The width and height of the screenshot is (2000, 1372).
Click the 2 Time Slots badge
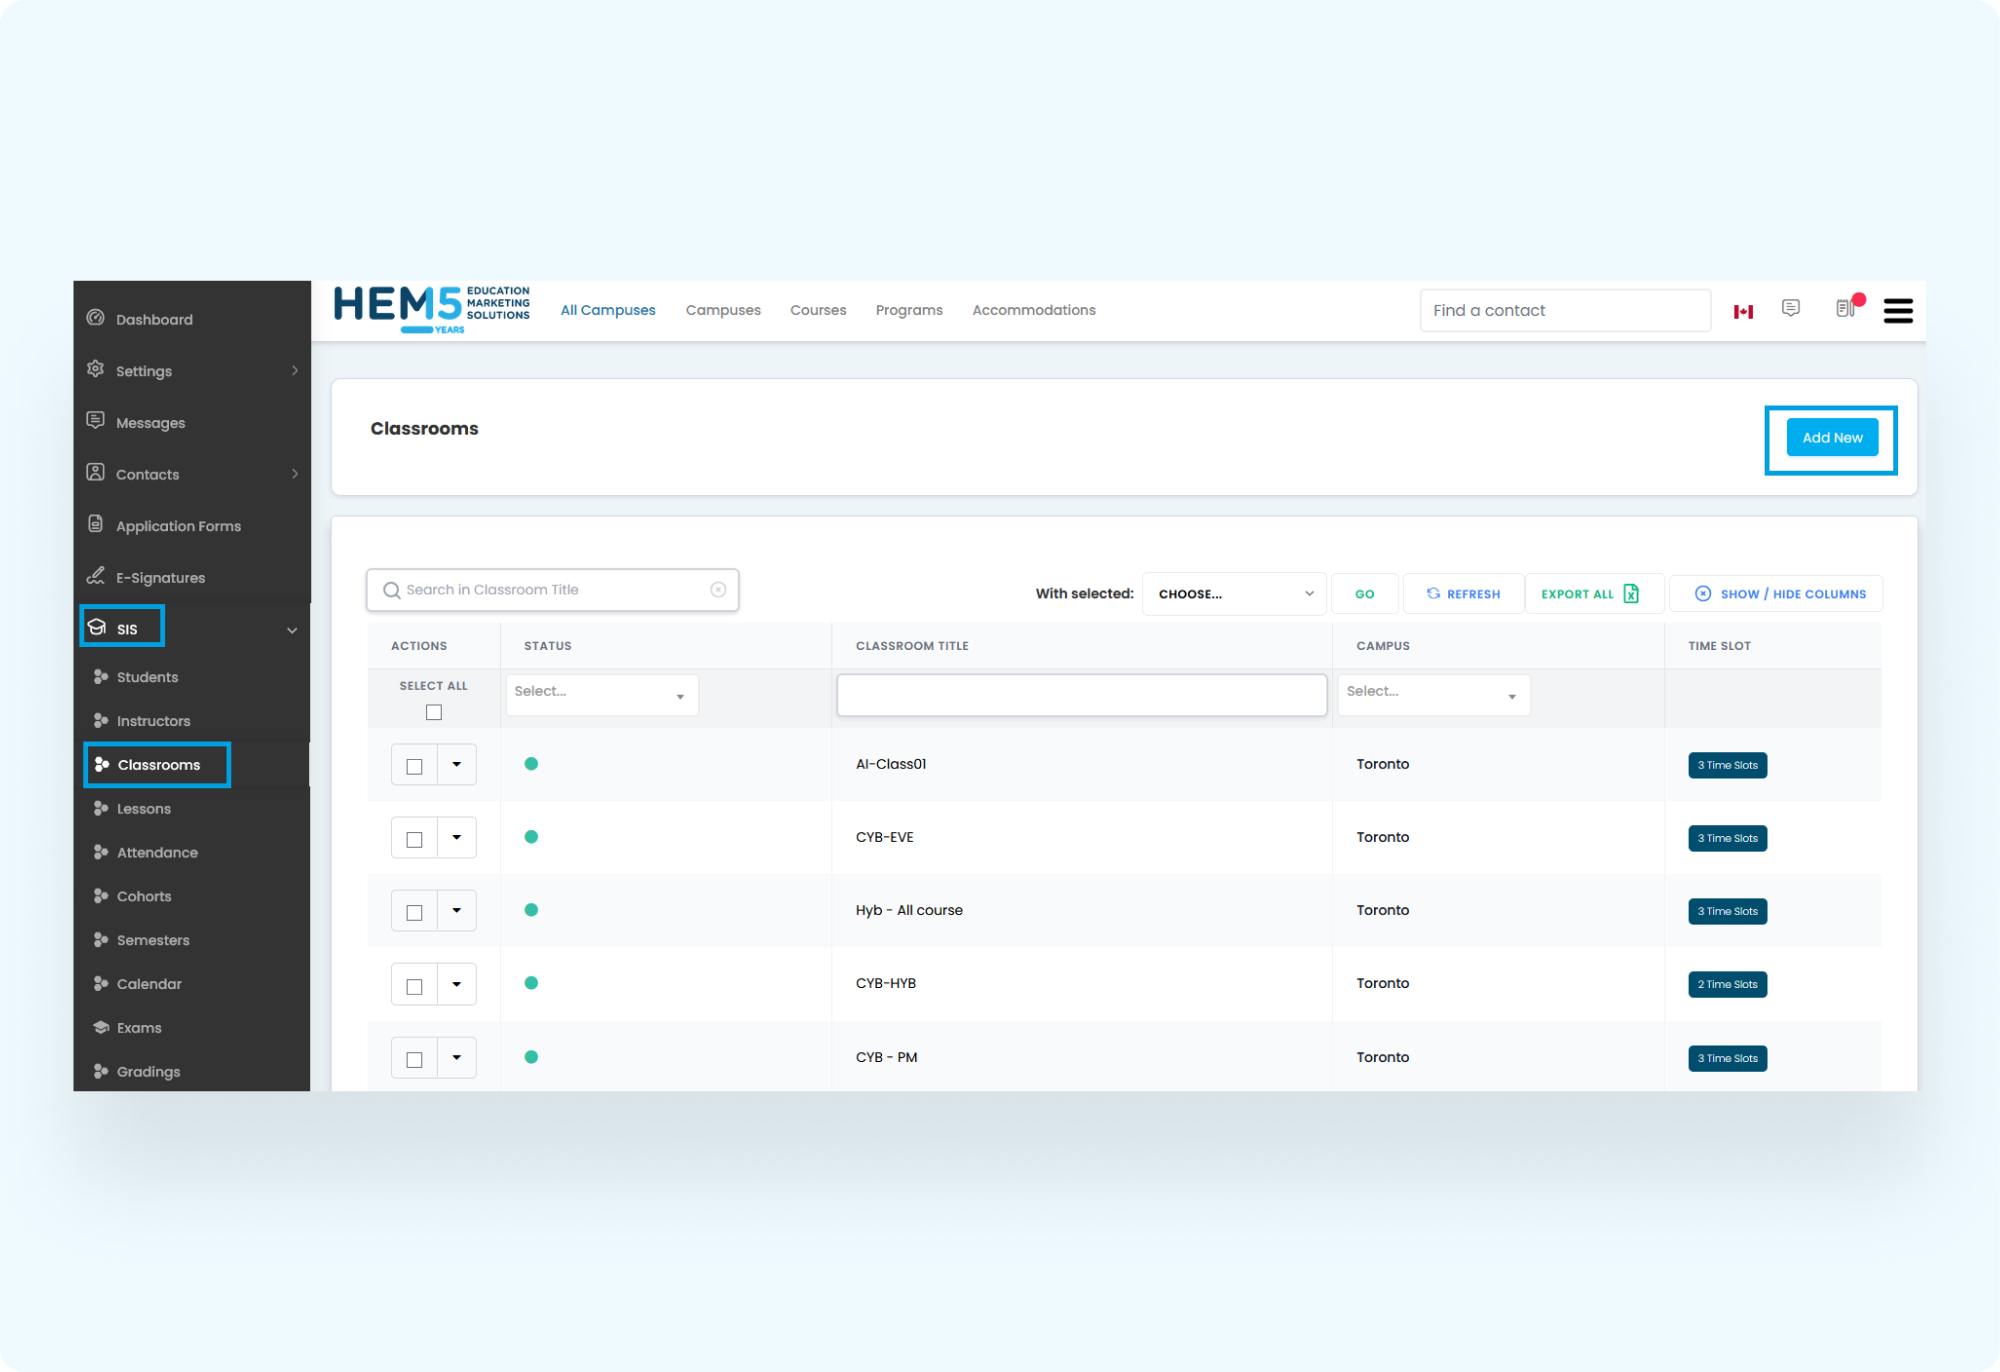[1727, 985]
